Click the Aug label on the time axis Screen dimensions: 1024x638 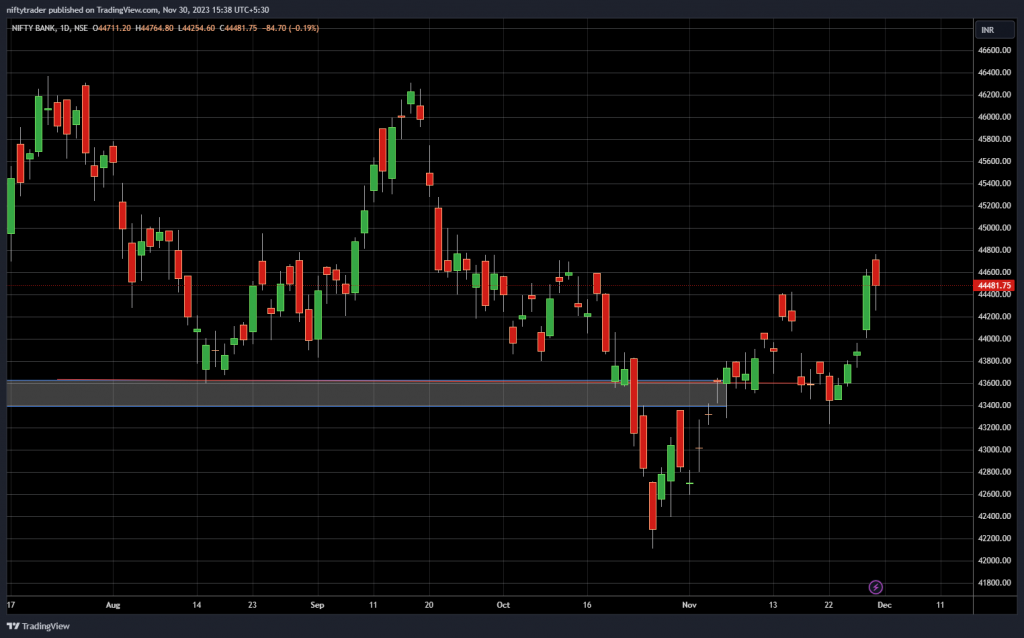[113, 605]
